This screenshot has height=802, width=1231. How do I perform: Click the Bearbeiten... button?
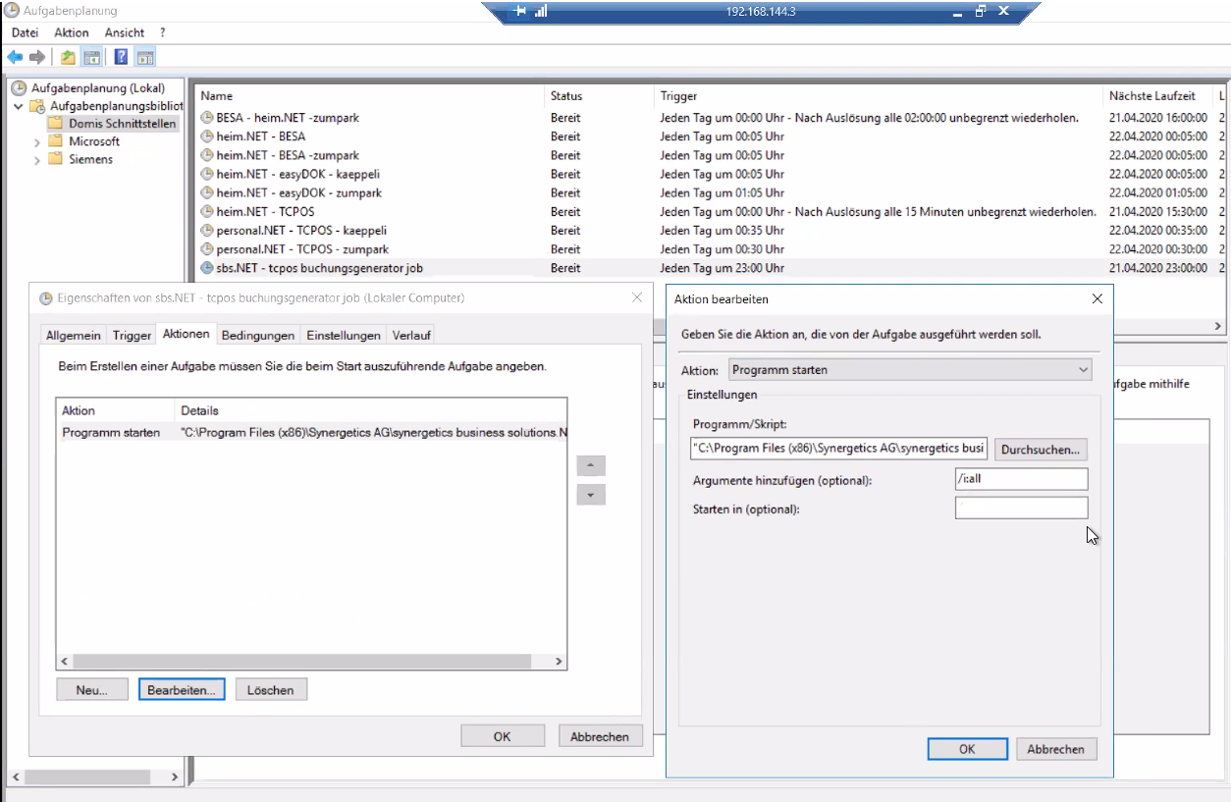click(182, 690)
